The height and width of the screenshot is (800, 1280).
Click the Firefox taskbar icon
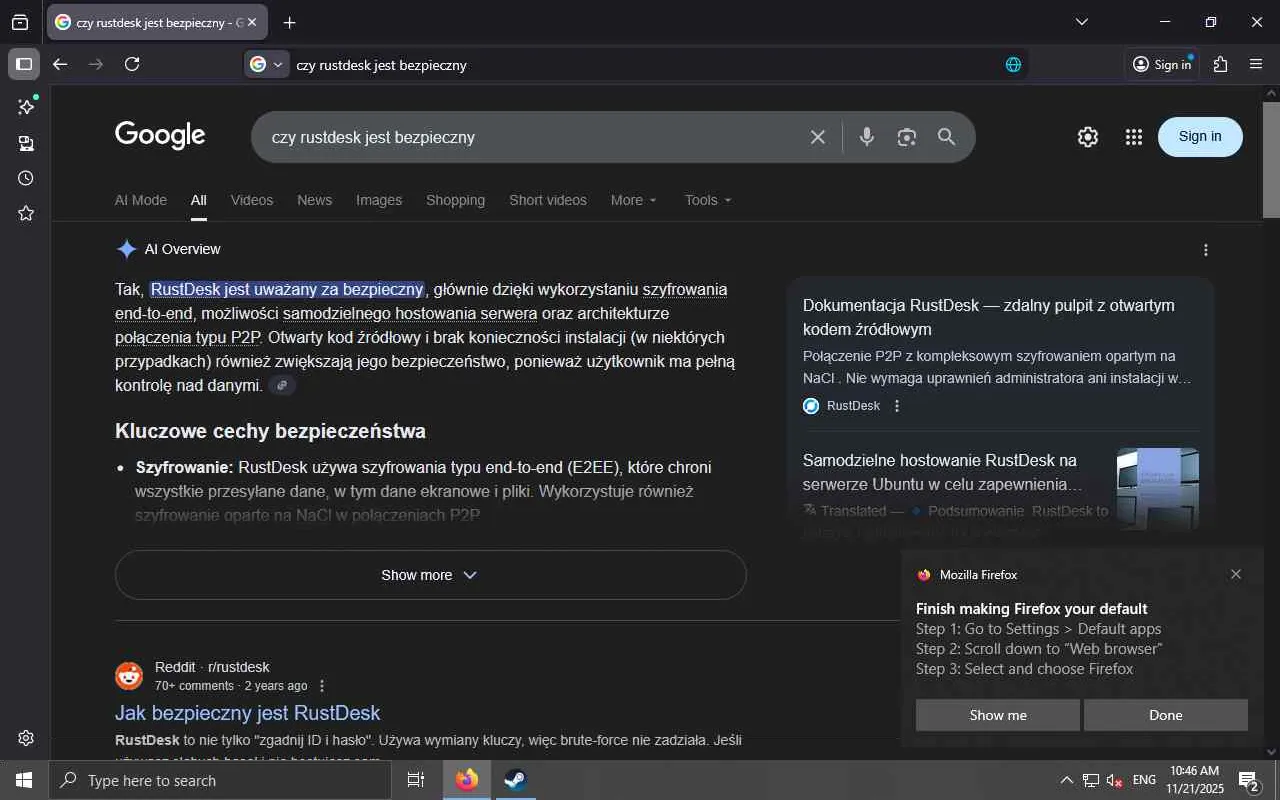click(x=467, y=780)
